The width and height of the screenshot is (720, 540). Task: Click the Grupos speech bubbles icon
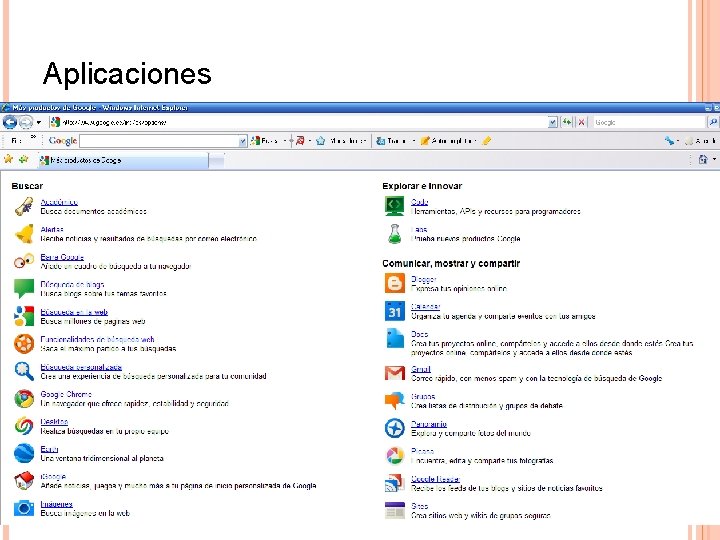[394, 400]
